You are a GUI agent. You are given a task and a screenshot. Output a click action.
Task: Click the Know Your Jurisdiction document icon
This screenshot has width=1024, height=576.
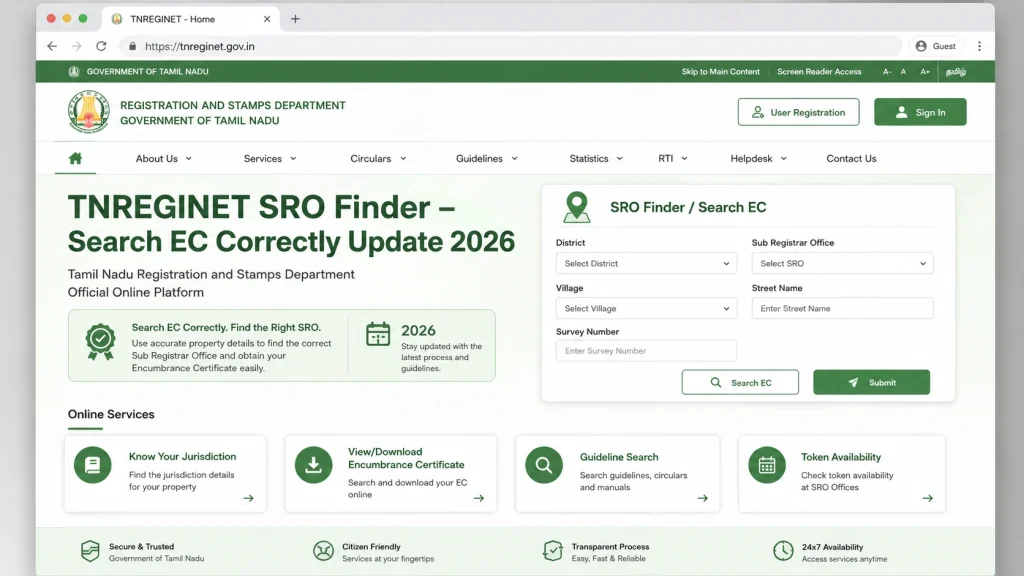[x=93, y=465]
